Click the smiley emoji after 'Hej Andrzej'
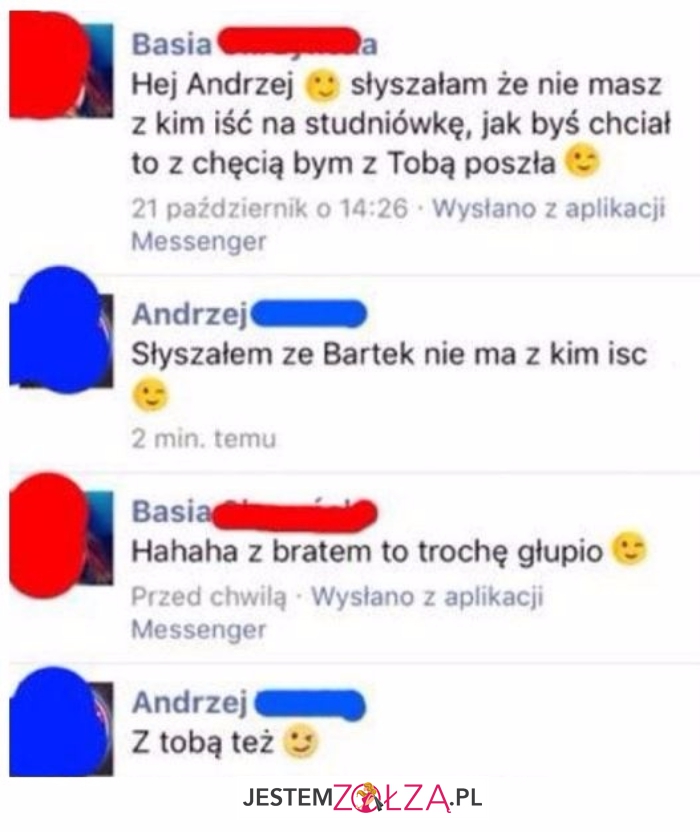 tap(321, 86)
